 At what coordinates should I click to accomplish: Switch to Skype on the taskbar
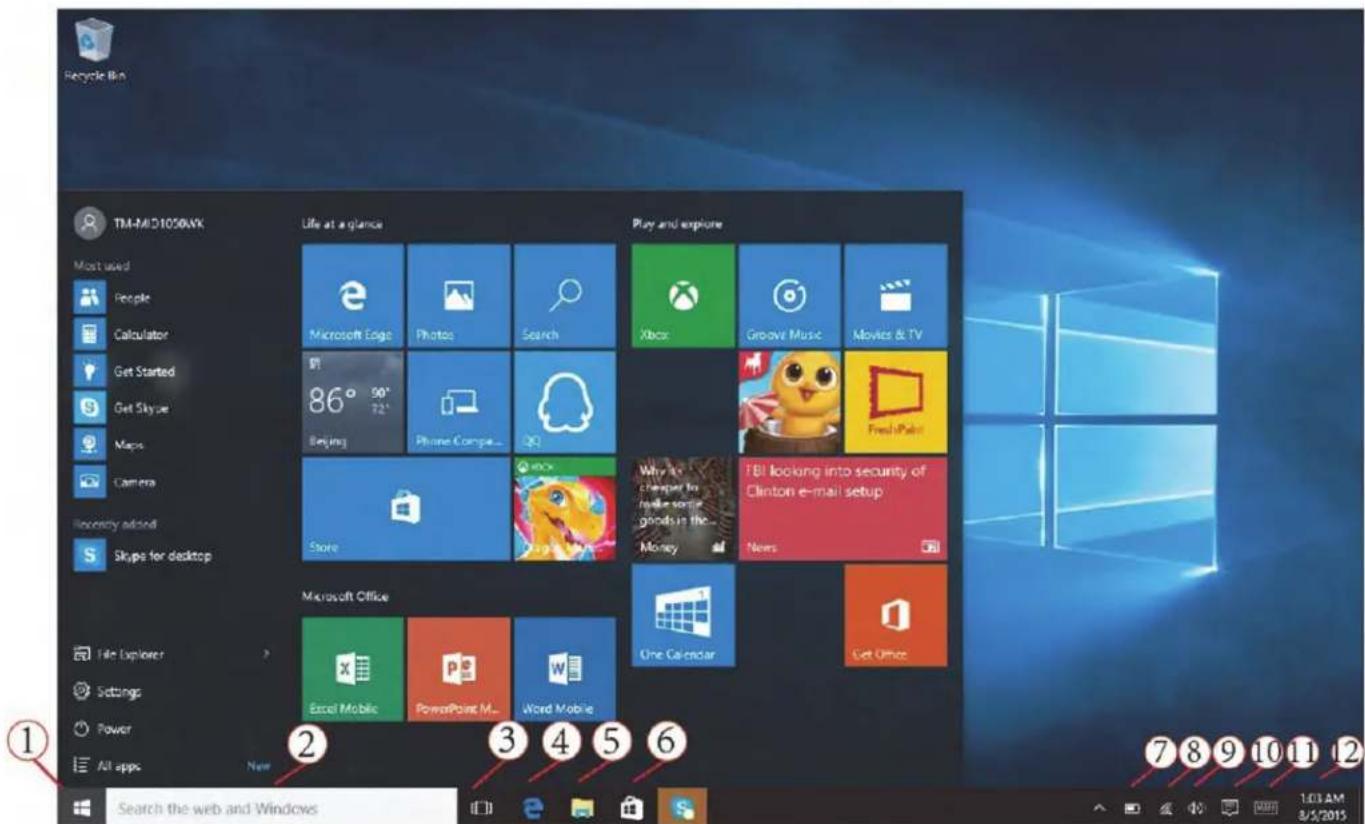[683, 807]
